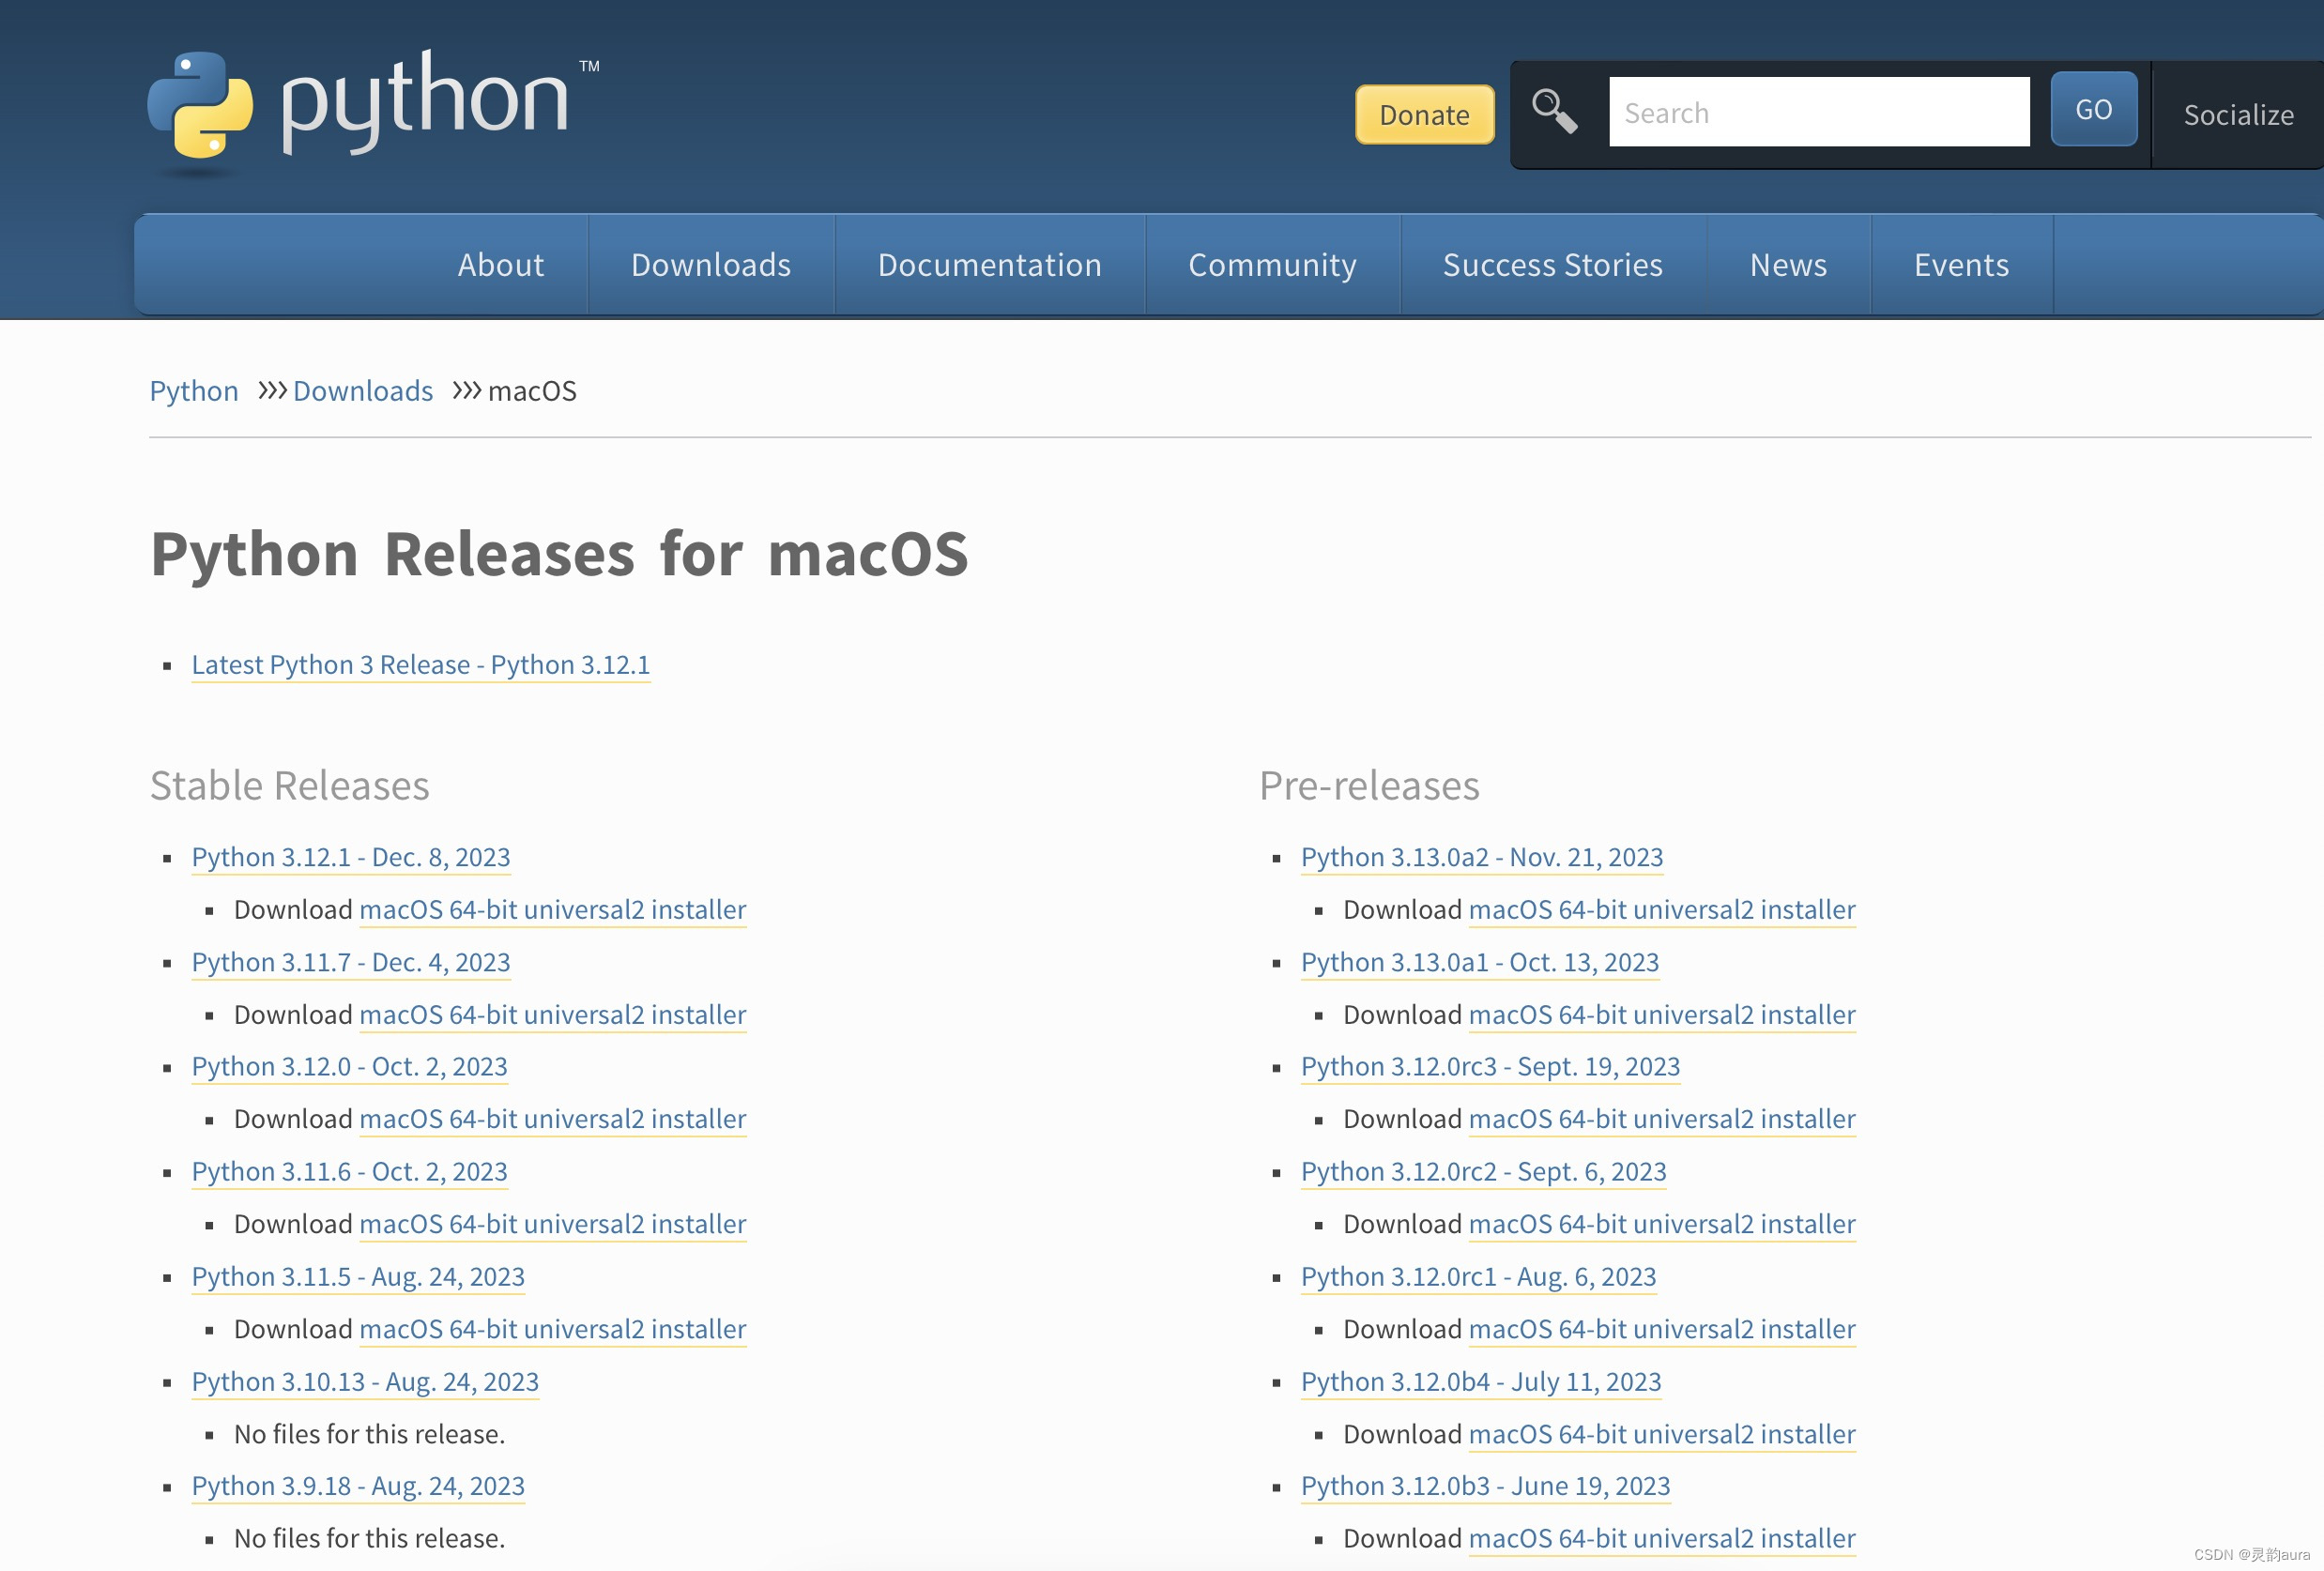Image resolution: width=2324 pixels, height=1571 pixels.
Task: Type in the Search input field
Action: pos(1818,112)
